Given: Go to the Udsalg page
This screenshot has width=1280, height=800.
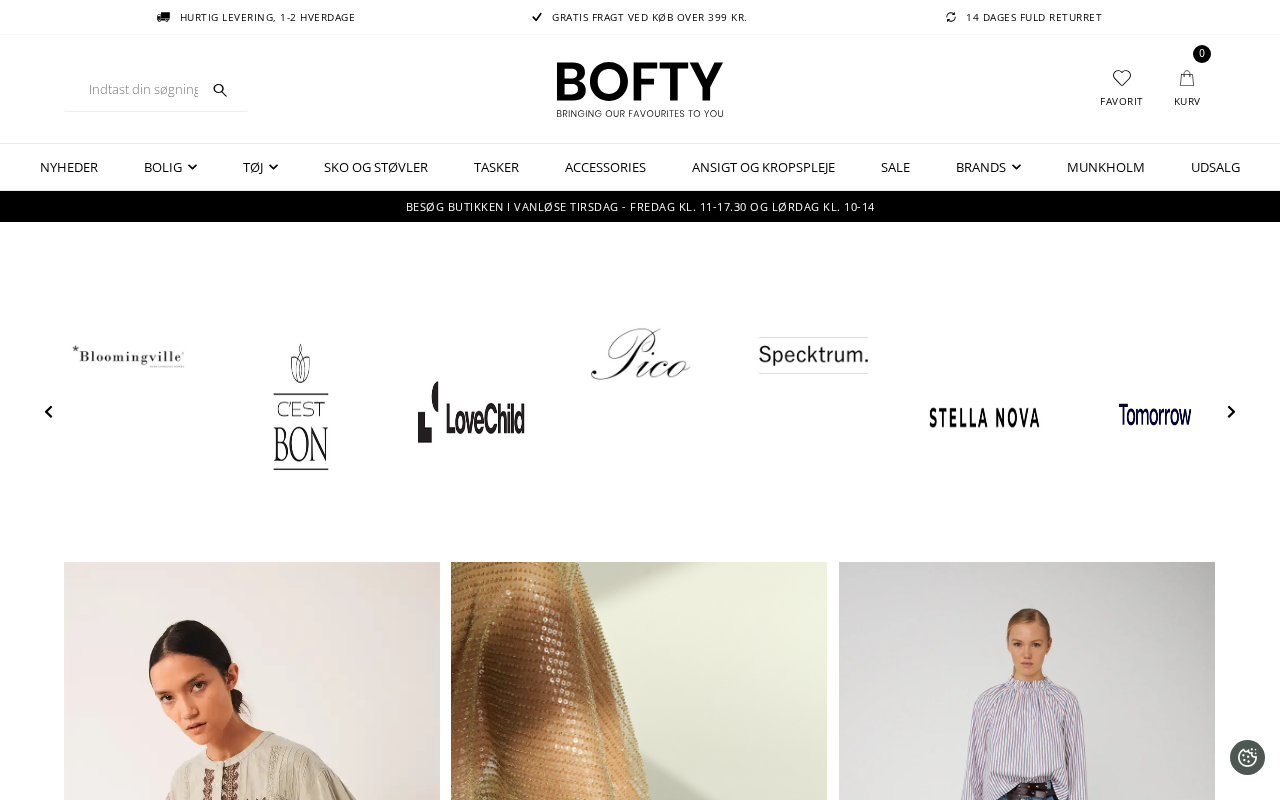Looking at the screenshot, I should pyautogui.click(x=1215, y=167).
